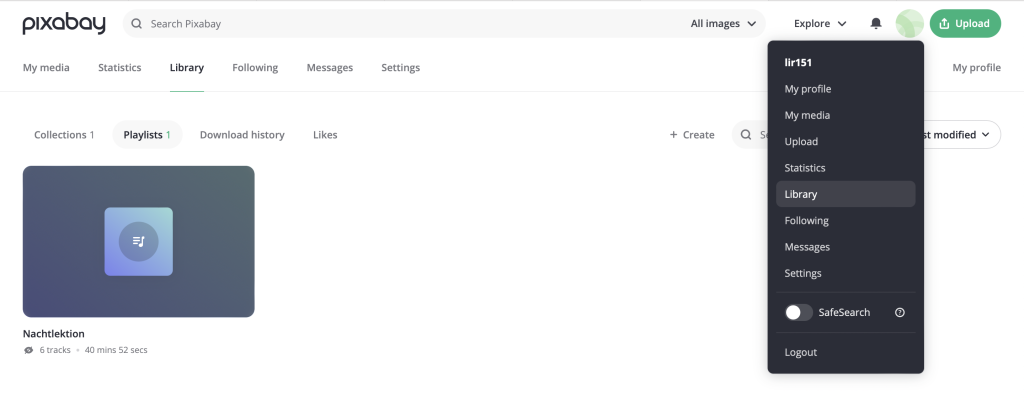Choose Settings in user menu
Screen dimensions: 1024x411
pyautogui.click(x=846, y=273)
